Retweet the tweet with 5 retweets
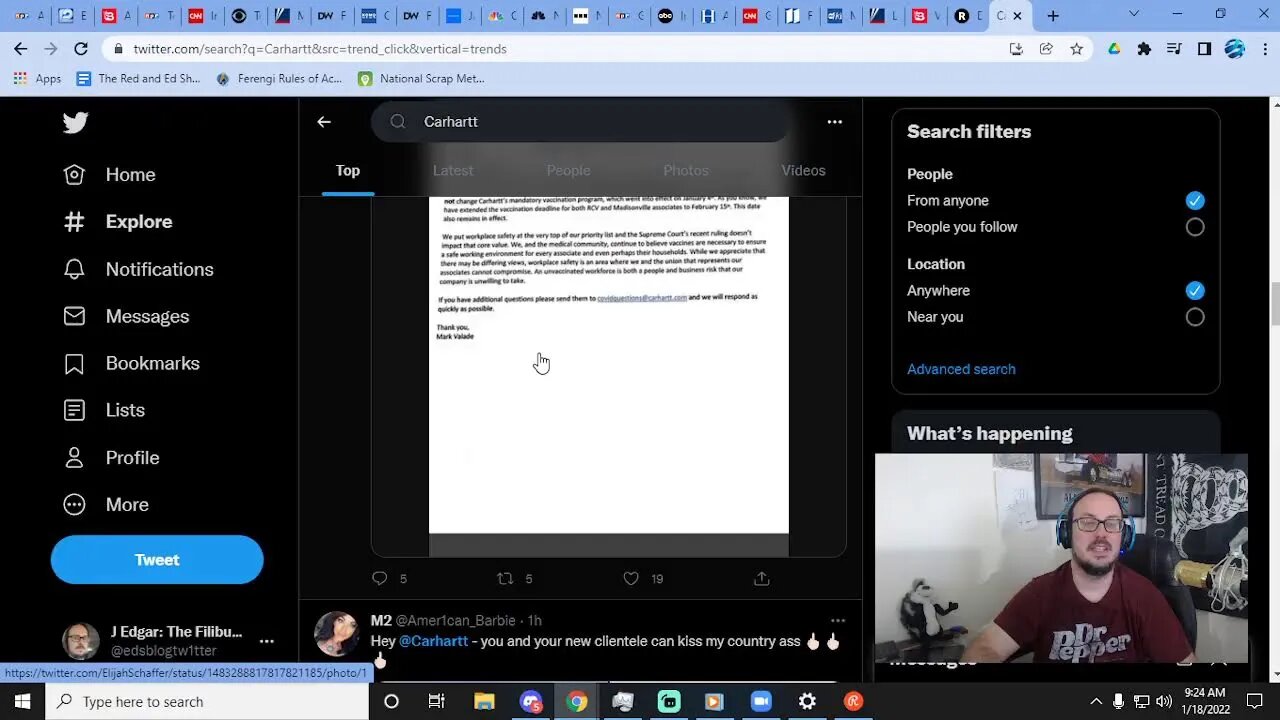Viewport: 1280px width, 720px height. (515, 578)
